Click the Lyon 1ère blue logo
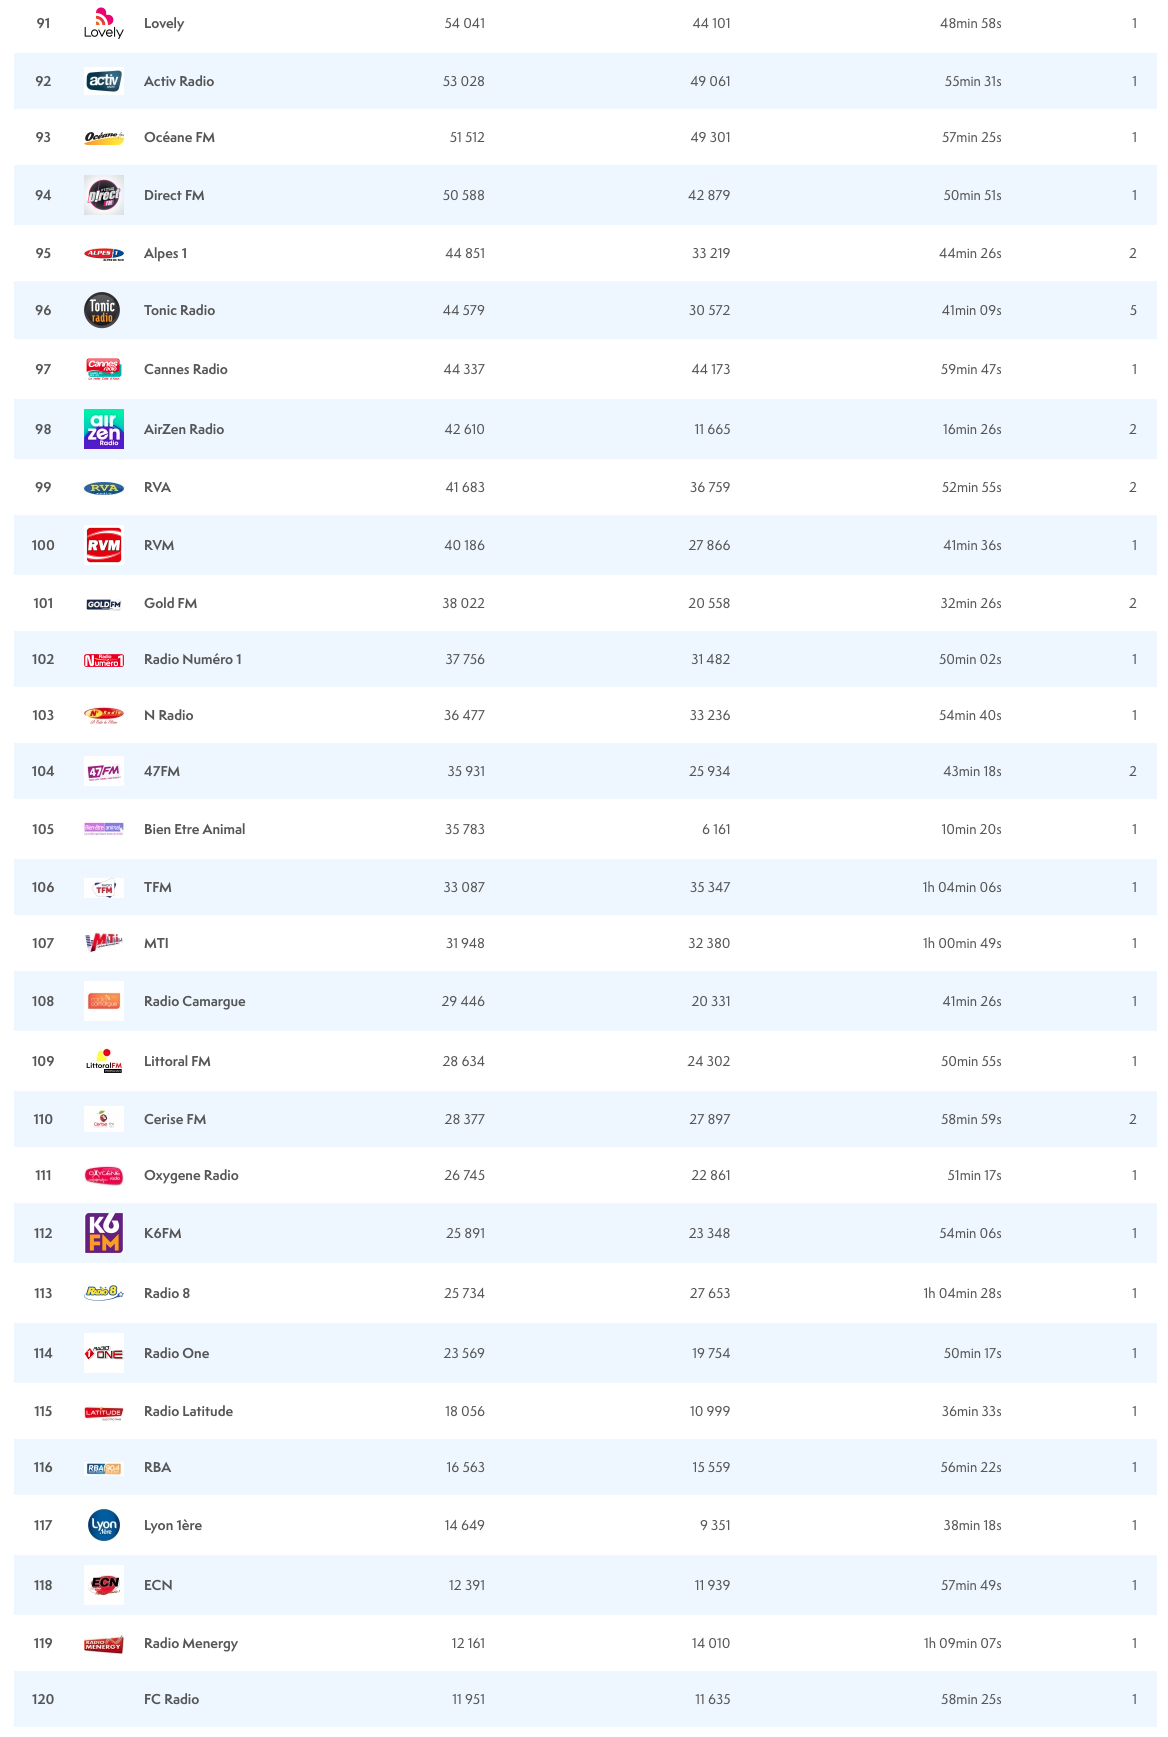 104,1525
